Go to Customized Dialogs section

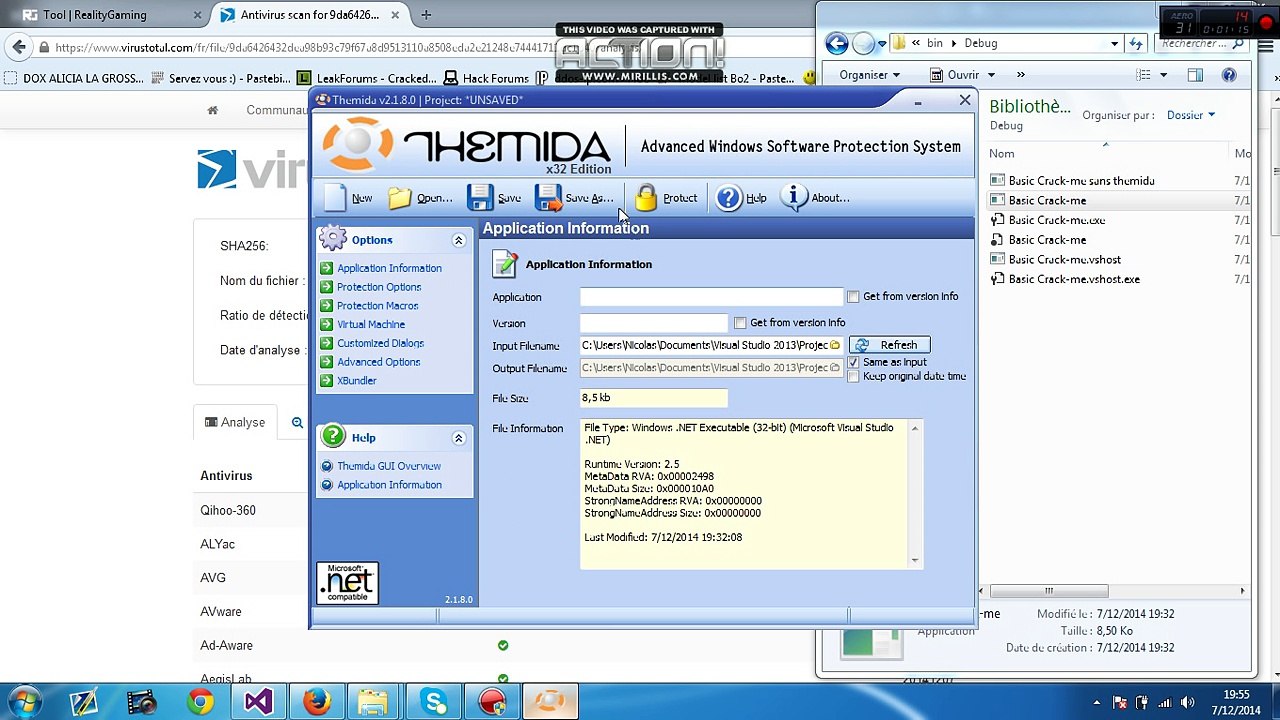[x=380, y=343]
